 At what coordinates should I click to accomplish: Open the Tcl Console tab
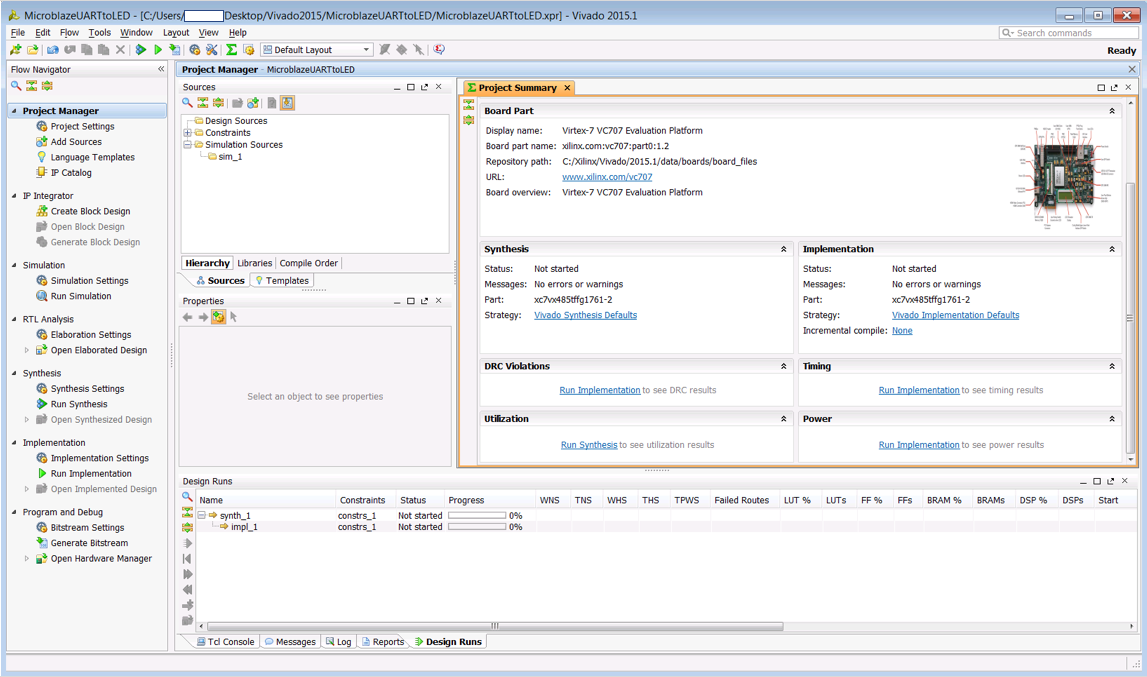click(x=225, y=642)
